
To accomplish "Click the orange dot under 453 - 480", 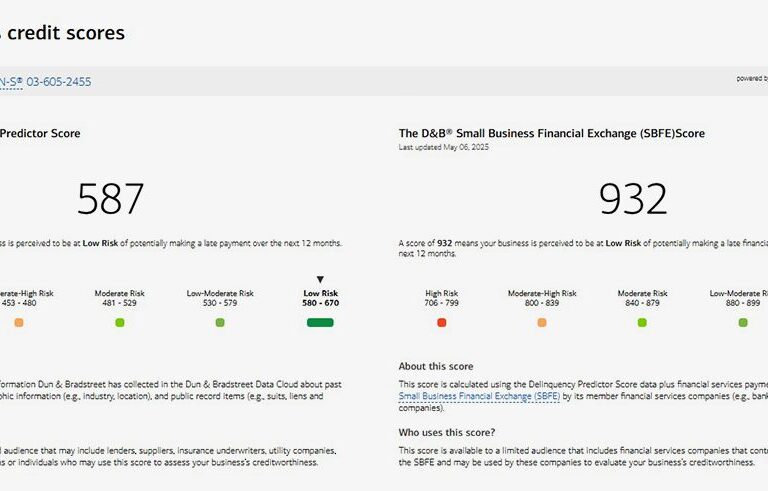I will tap(18, 322).
